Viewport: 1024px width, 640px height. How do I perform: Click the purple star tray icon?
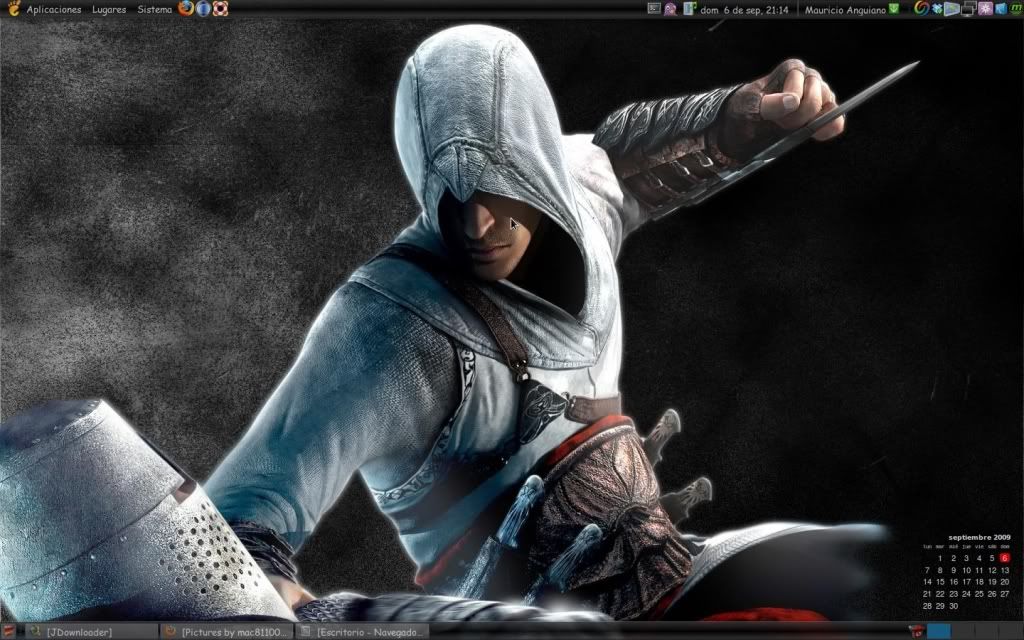click(985, 8)
